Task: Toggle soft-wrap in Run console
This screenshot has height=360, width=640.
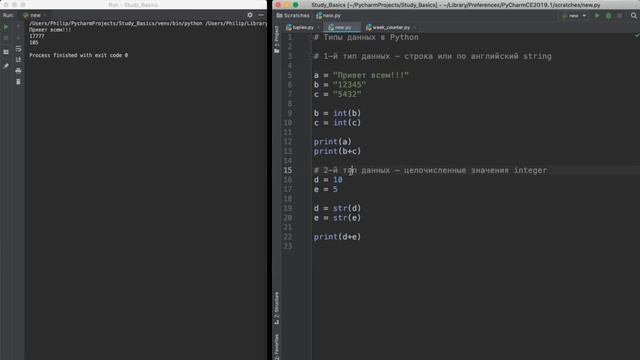Action: point(18,49)
